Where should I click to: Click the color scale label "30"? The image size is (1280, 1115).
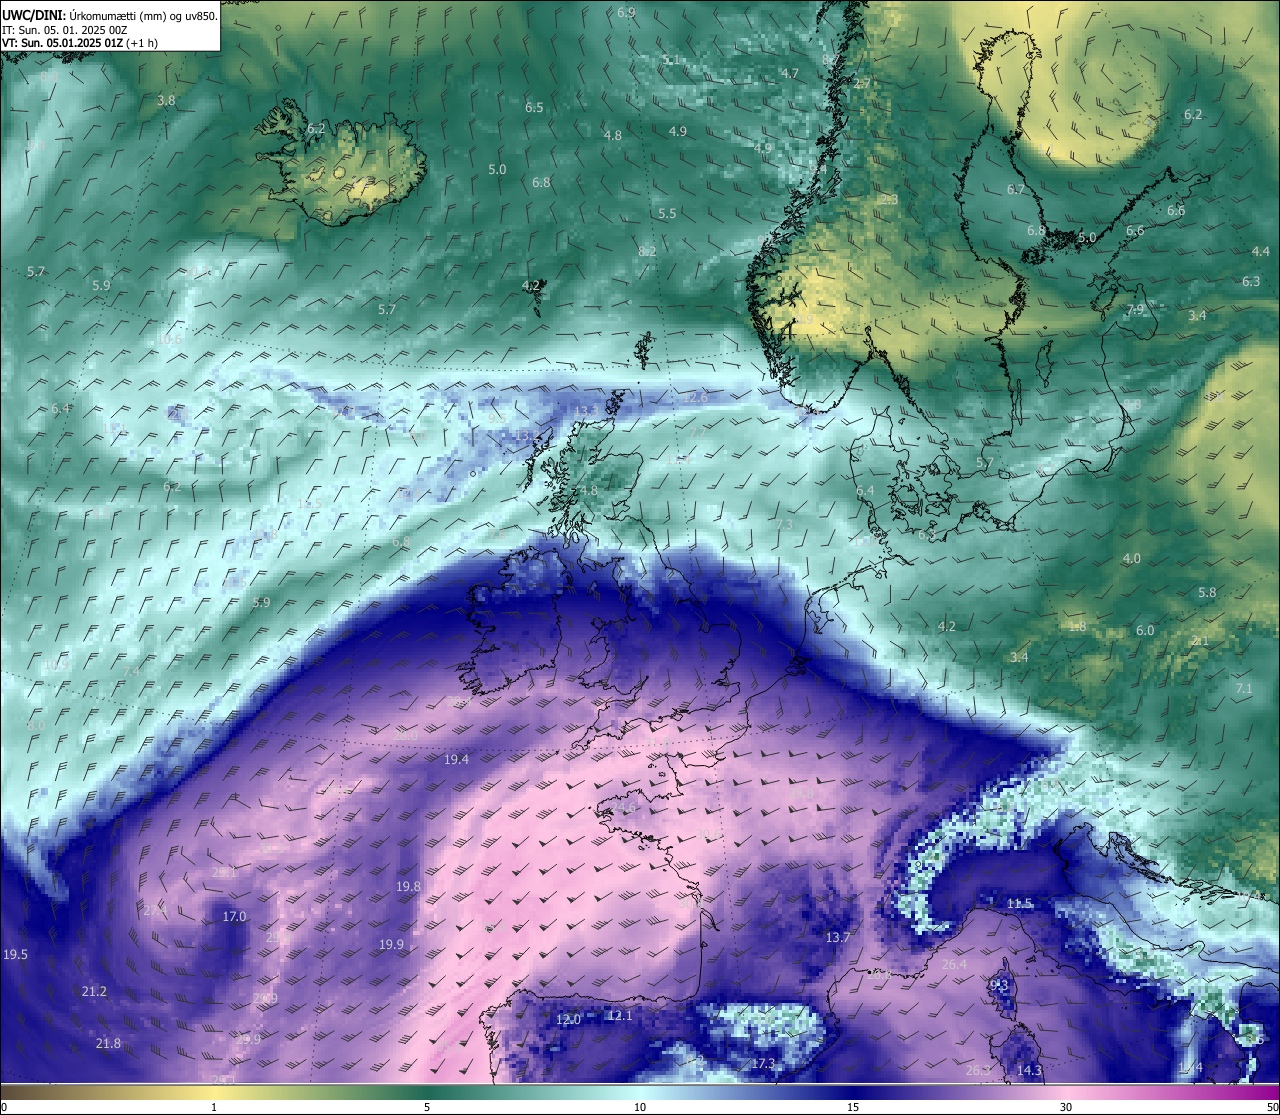point(1066,1107)
